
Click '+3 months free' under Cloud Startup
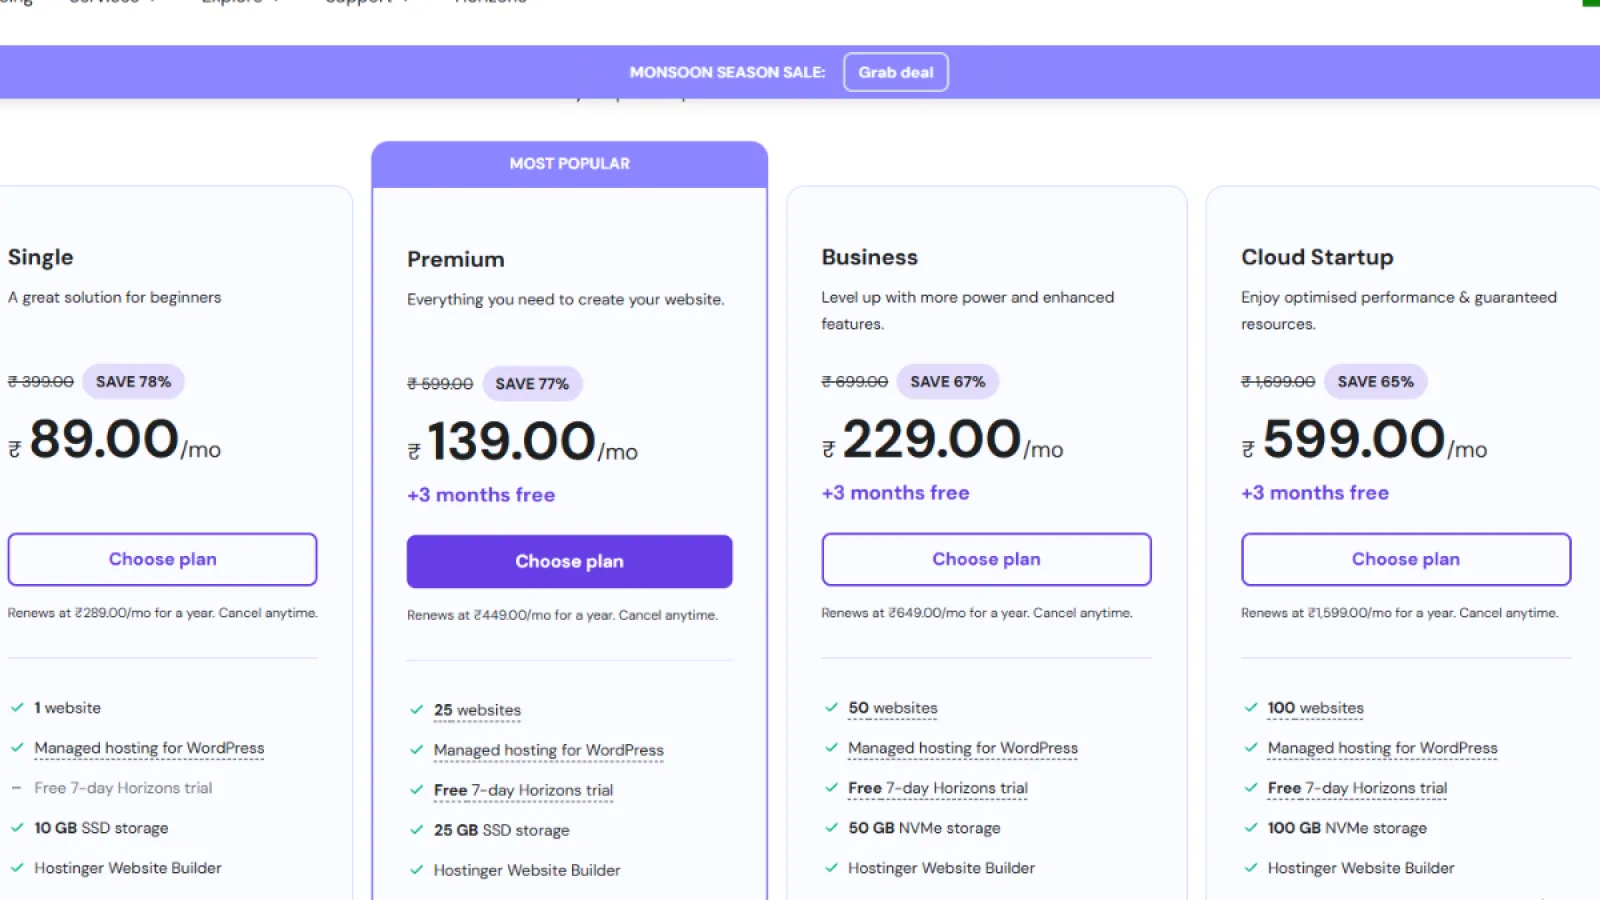coord(1315,493)
